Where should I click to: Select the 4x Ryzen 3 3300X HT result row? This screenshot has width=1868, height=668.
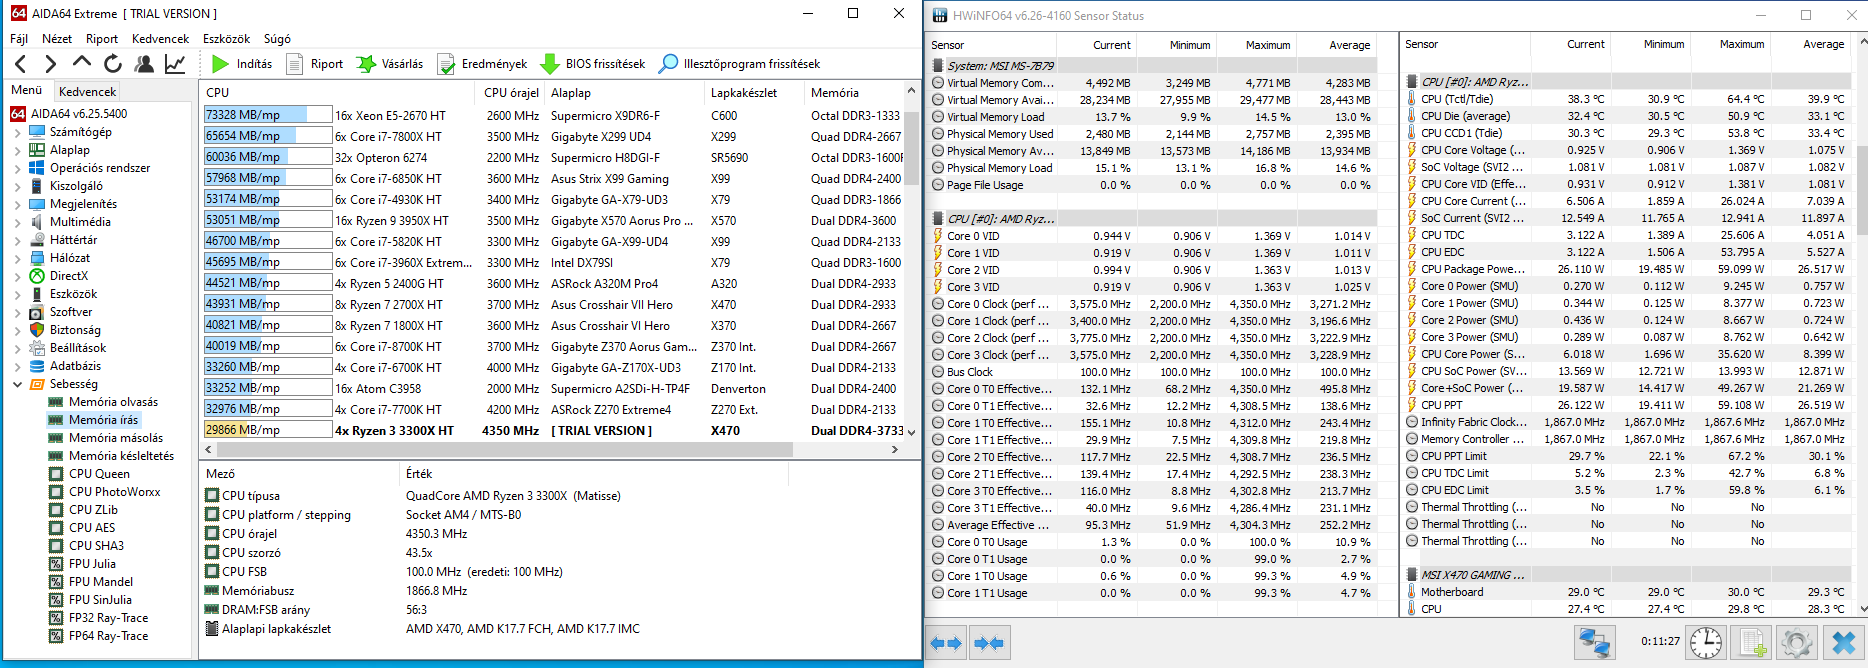[x=553, y=430]
